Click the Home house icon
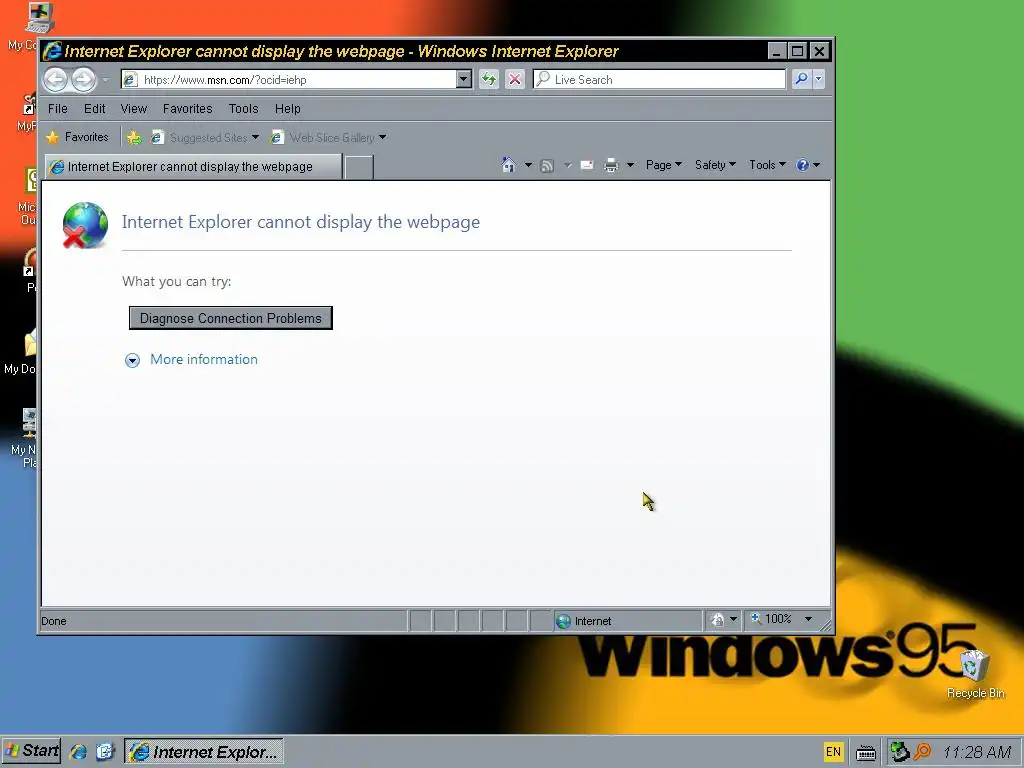 (x=508, y=165)
